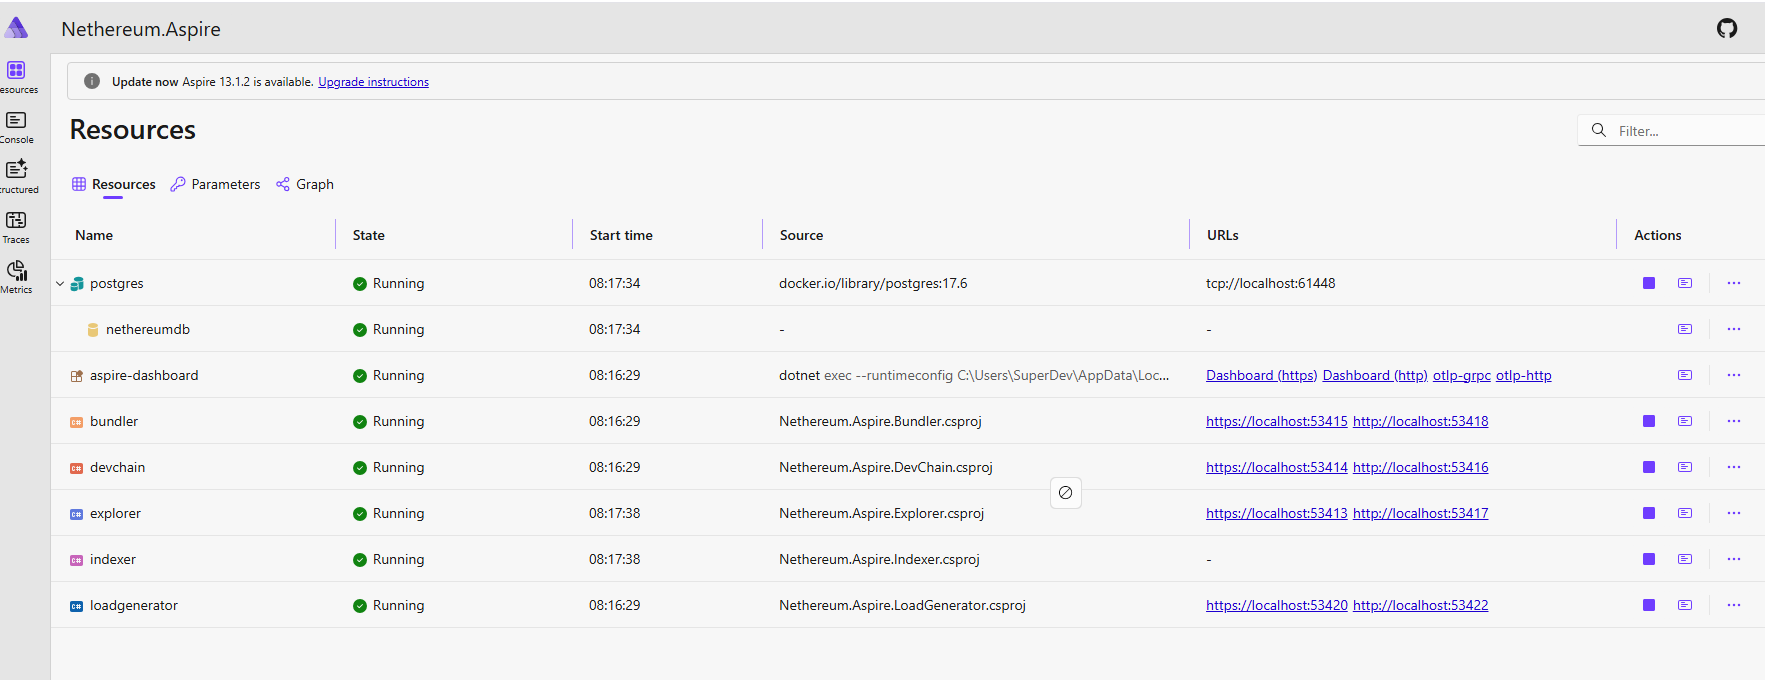Select the aspire-dashboard resource name

pyautogui.click(x=144, y=375)
